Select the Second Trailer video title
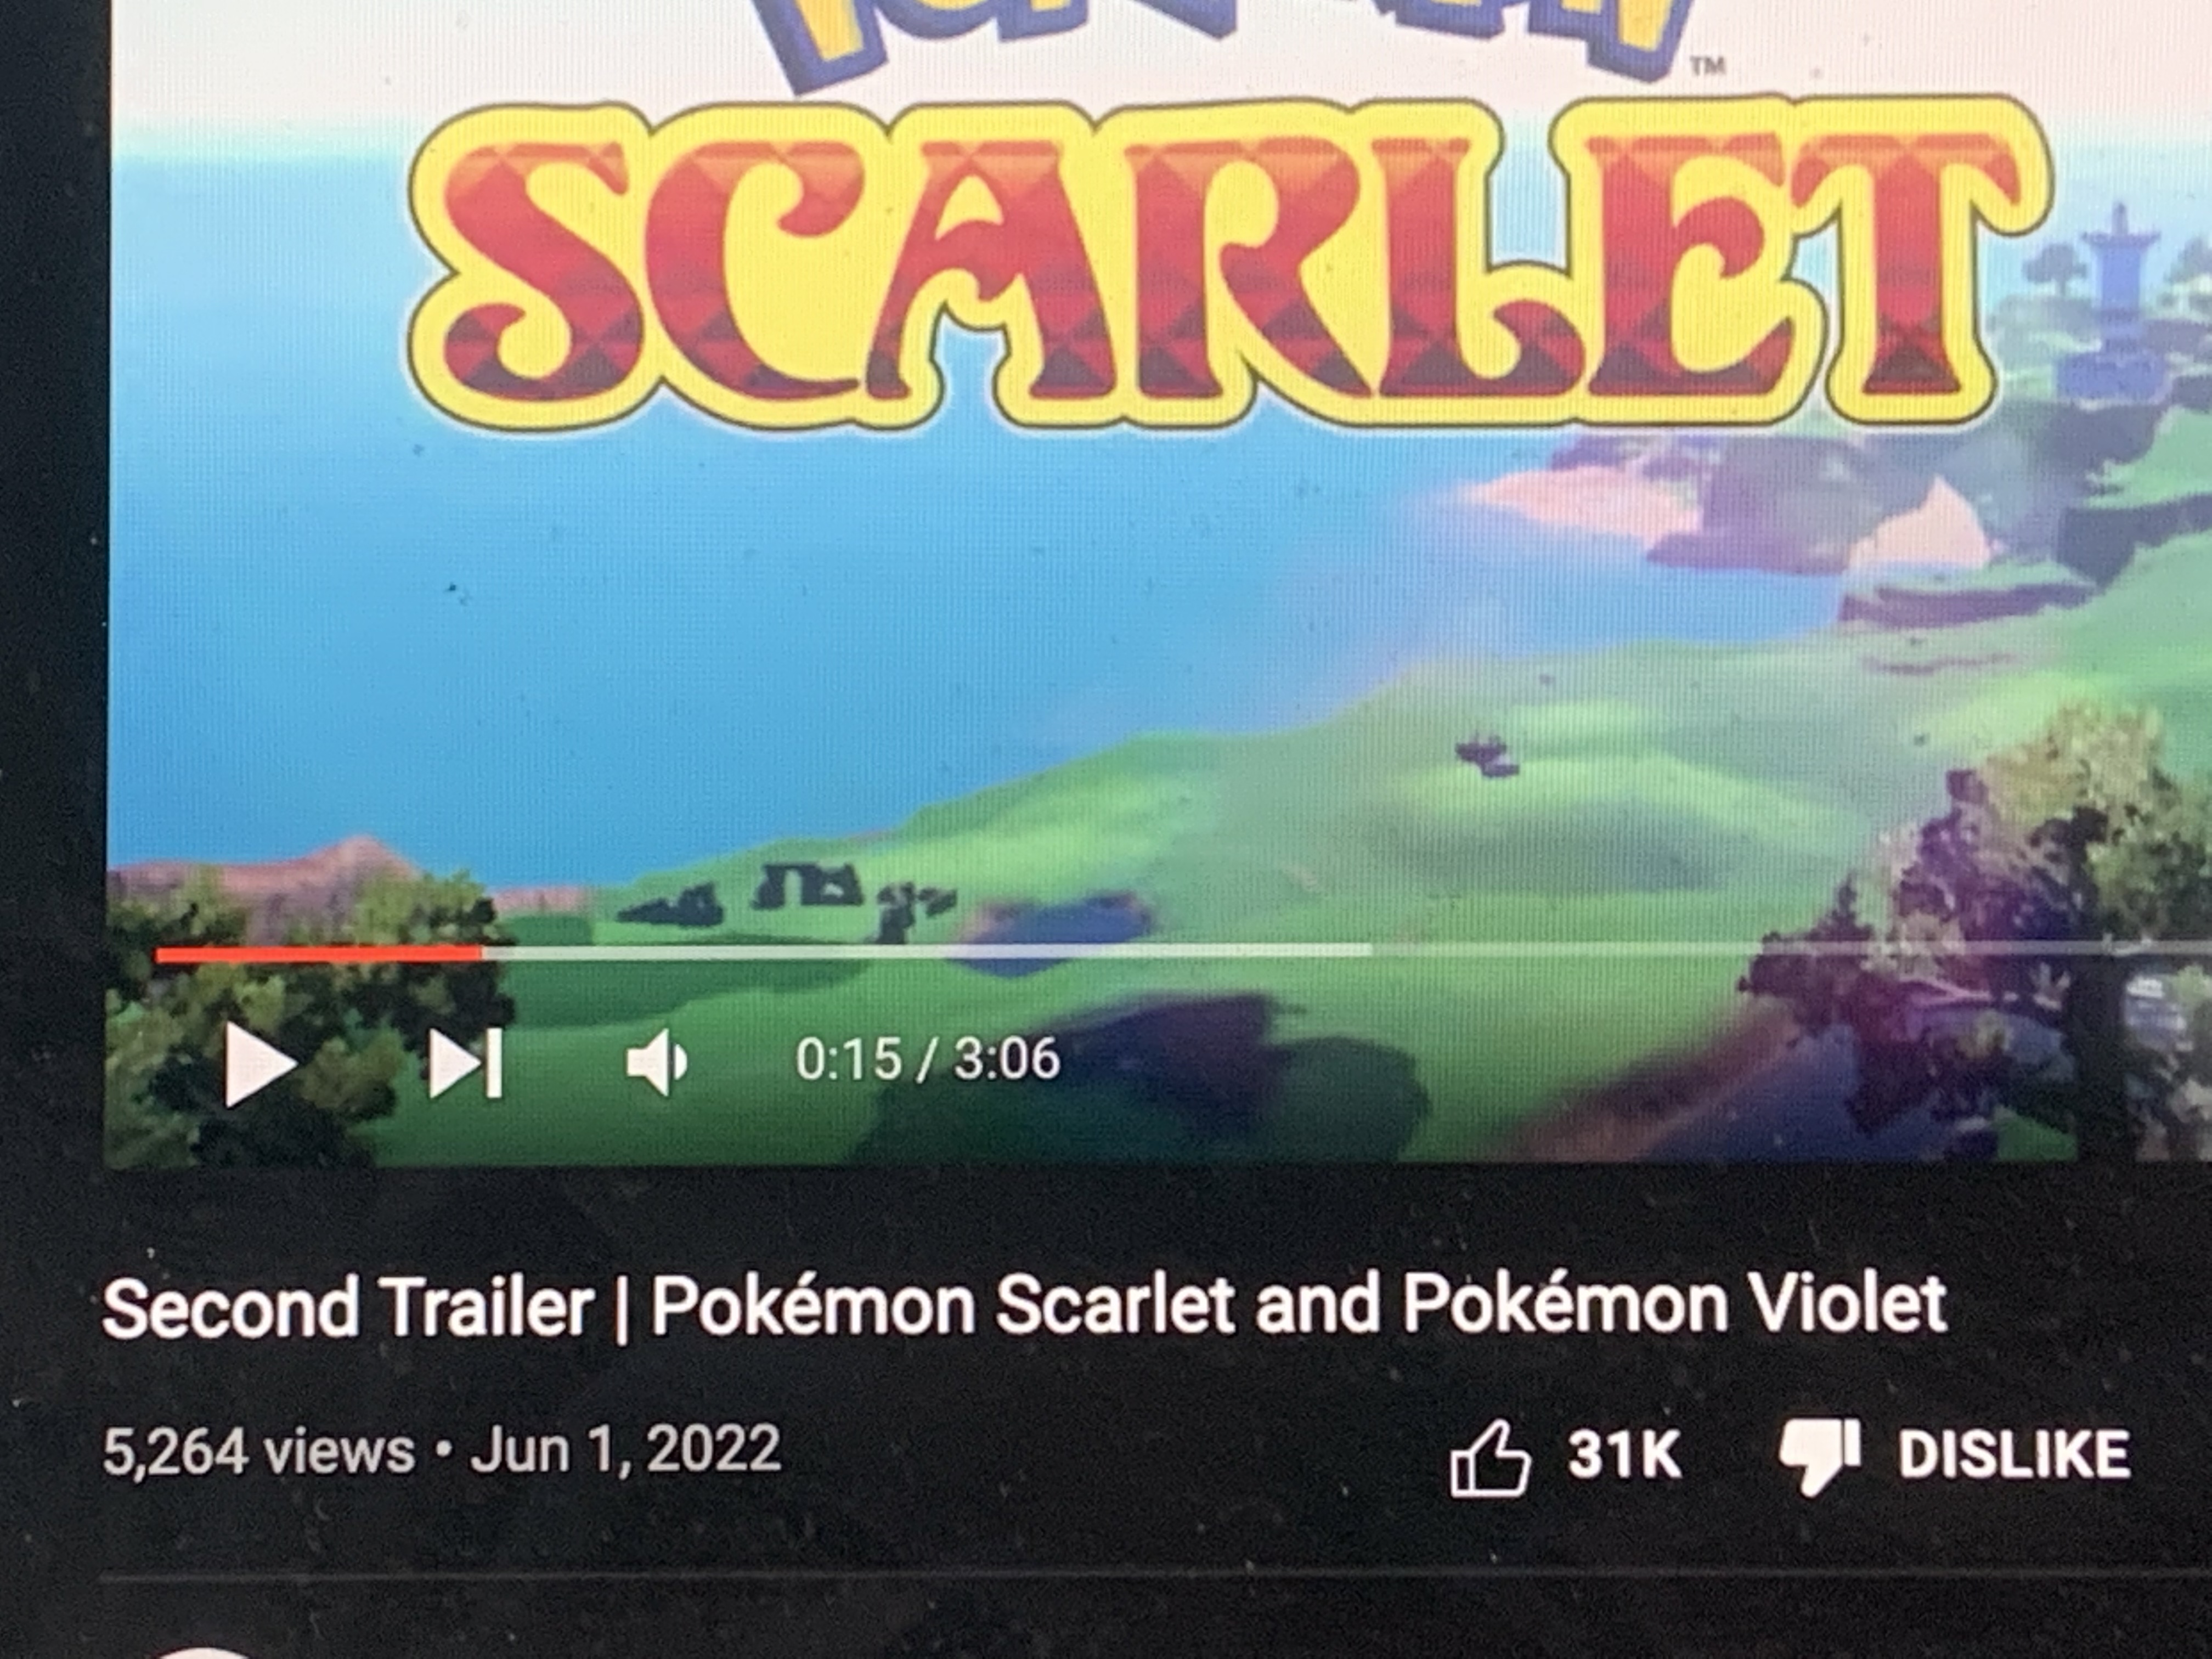Viewport: 2212px width, 1659px height. click(x=1025, y=1306)
